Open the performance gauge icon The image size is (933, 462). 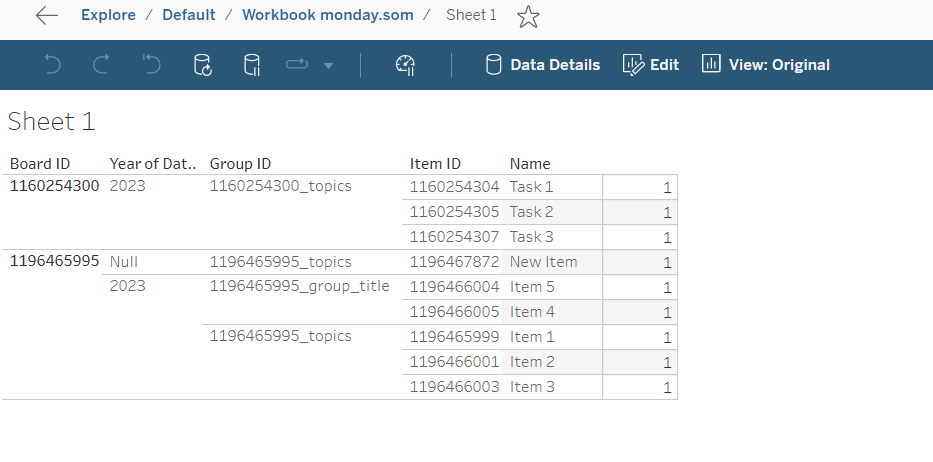pos(405,65)
